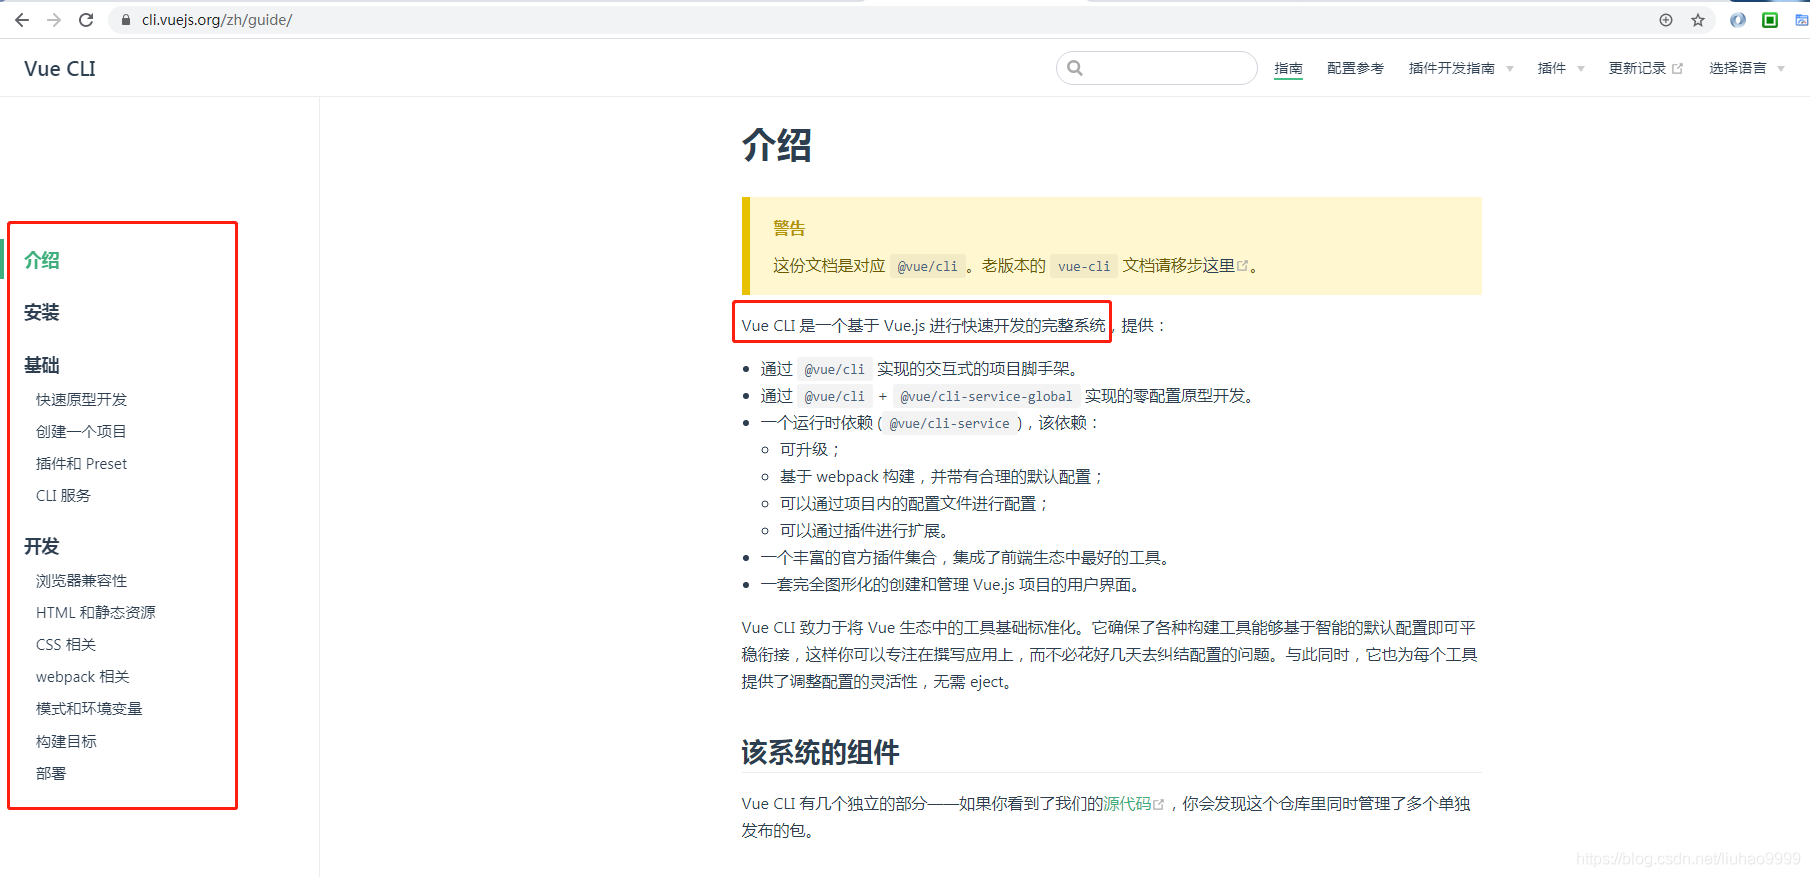The width and height of the screenshot is (1810, 877).
Task: Open 快速原型开发 sidebar link
Action: pyautogui.click(x=82, y=399)
